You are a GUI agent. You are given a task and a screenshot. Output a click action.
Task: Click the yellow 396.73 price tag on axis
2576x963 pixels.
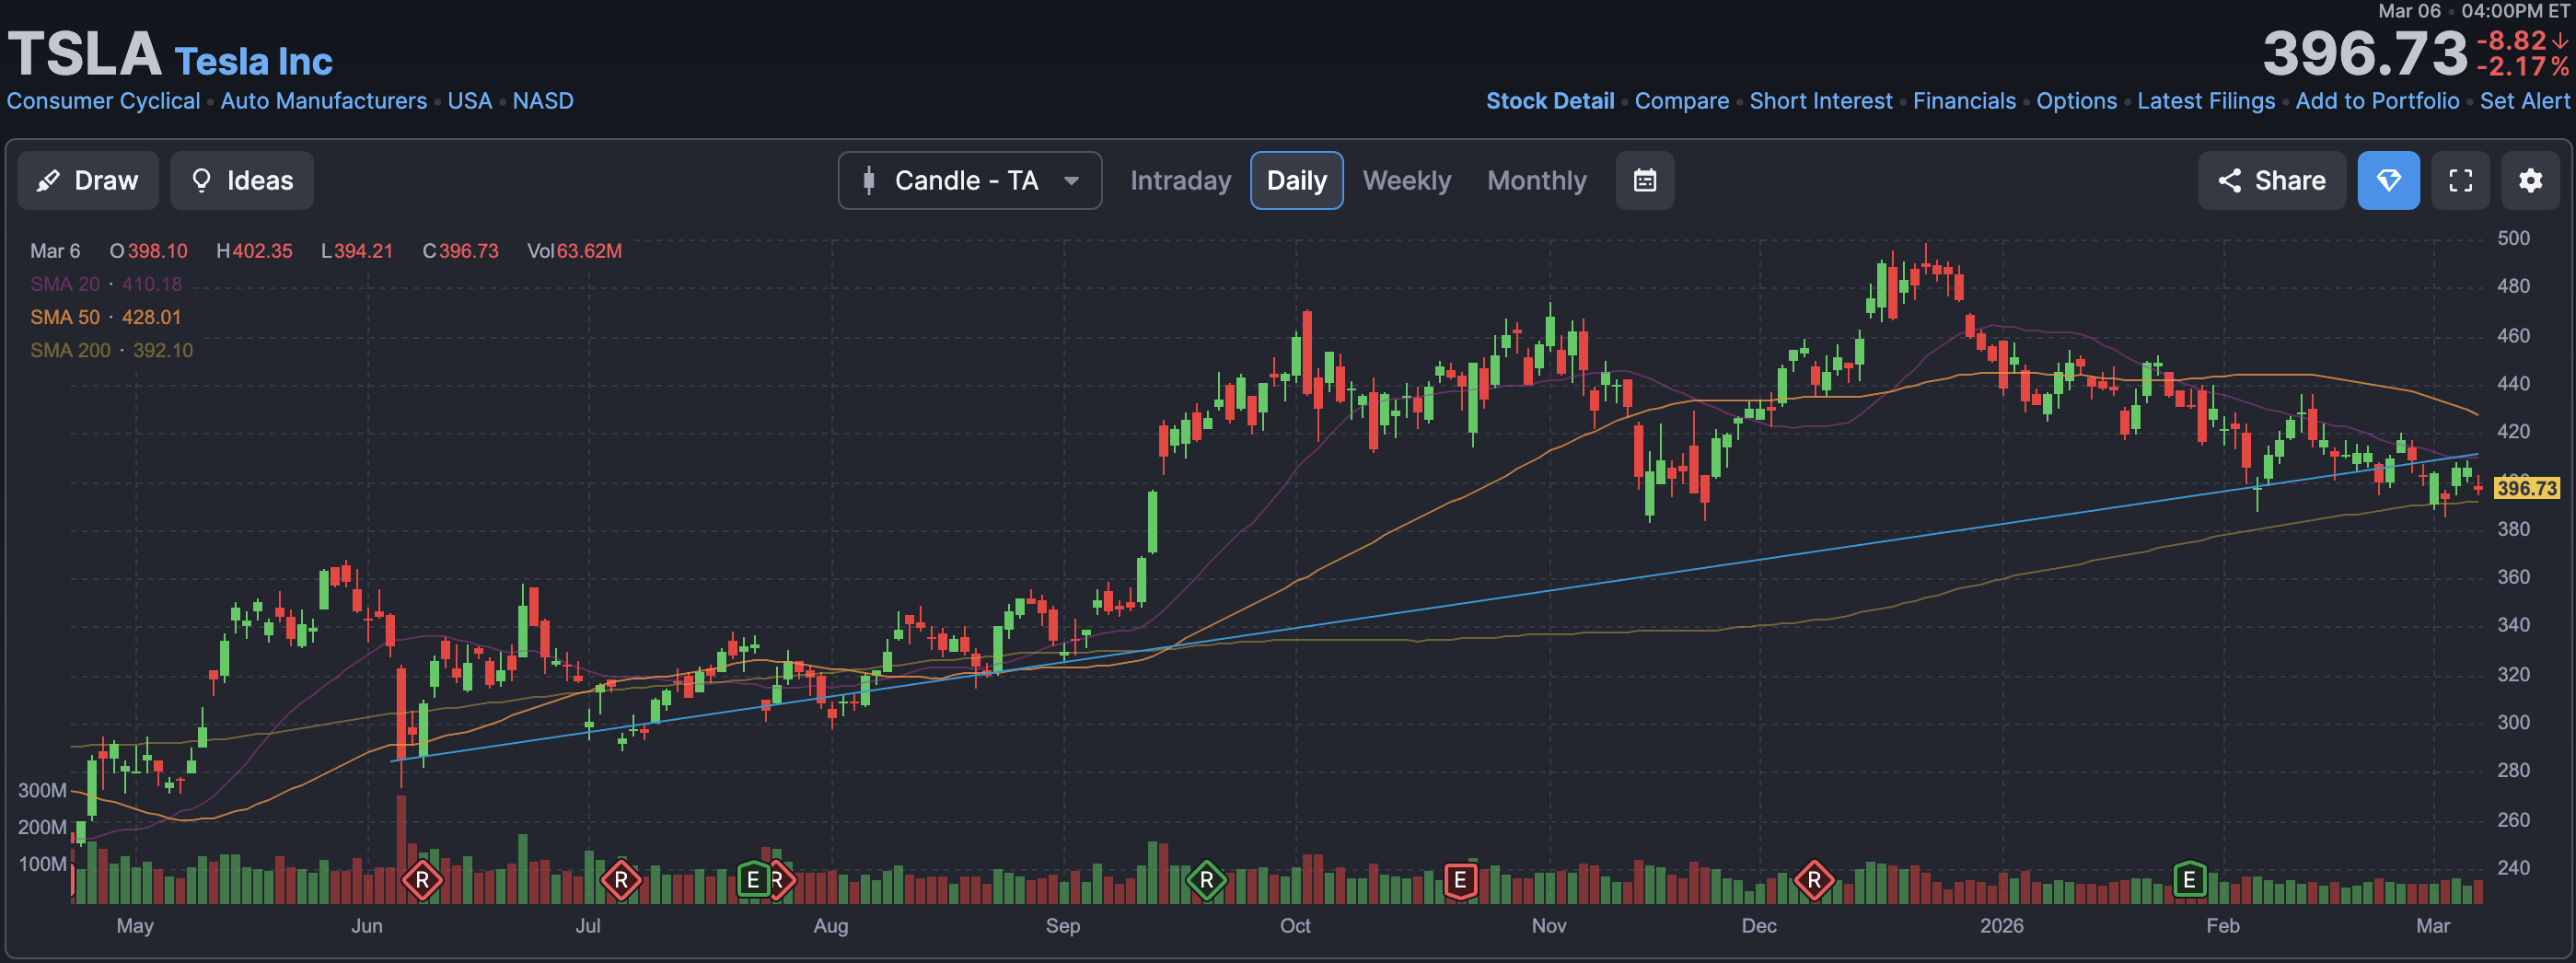(x=2527, y=488)
